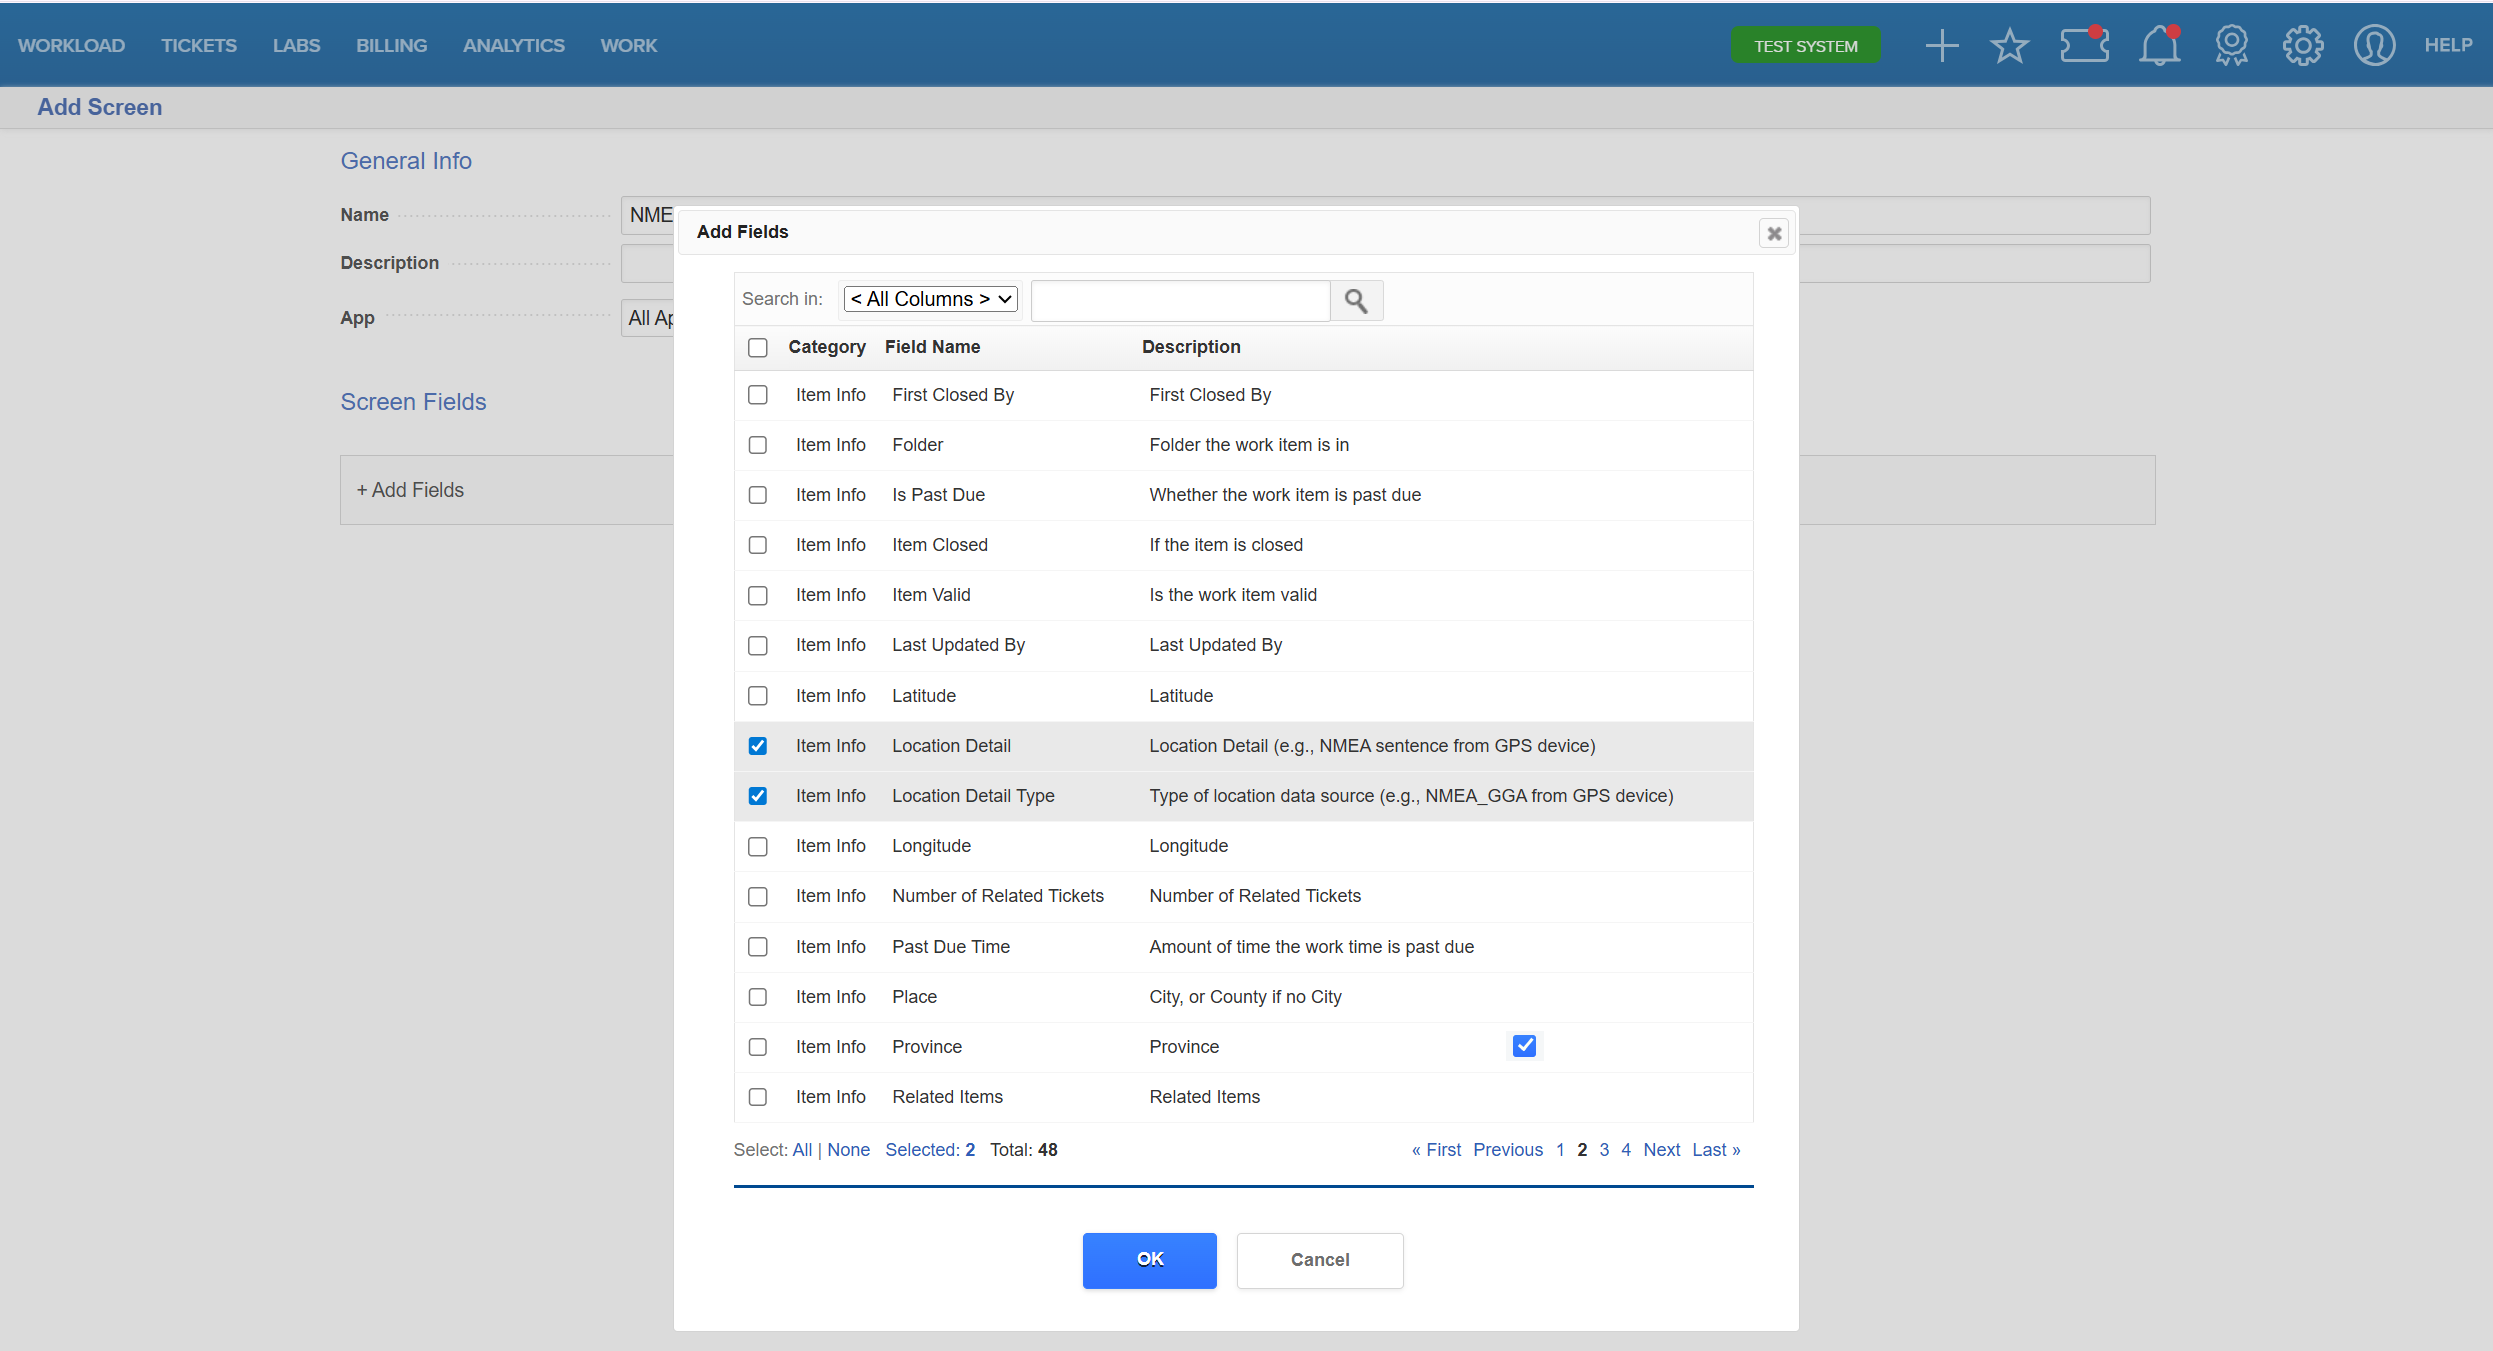Viewport: 2493px width, 1351px height.
Task: Click the blue OK button
Action: click(1149, 1260)
